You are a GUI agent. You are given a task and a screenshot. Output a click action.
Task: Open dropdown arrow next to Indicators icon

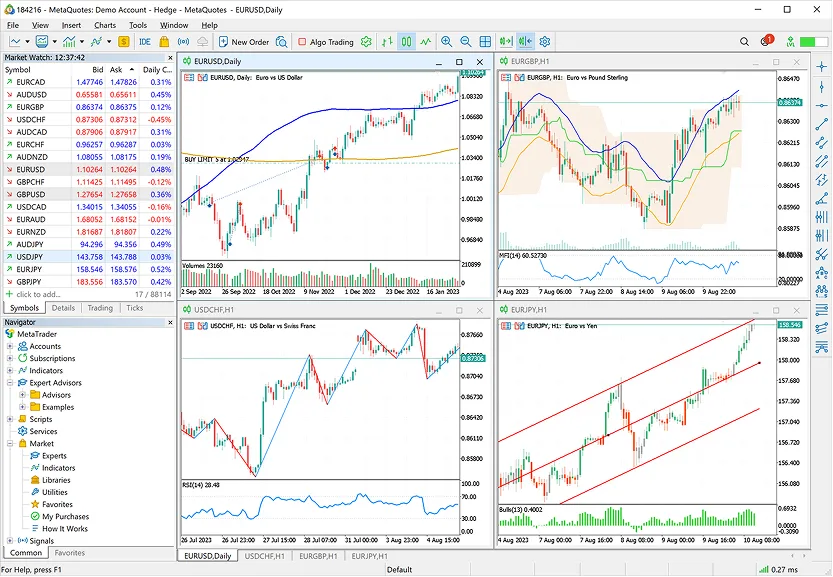click(x=81, y=41)
